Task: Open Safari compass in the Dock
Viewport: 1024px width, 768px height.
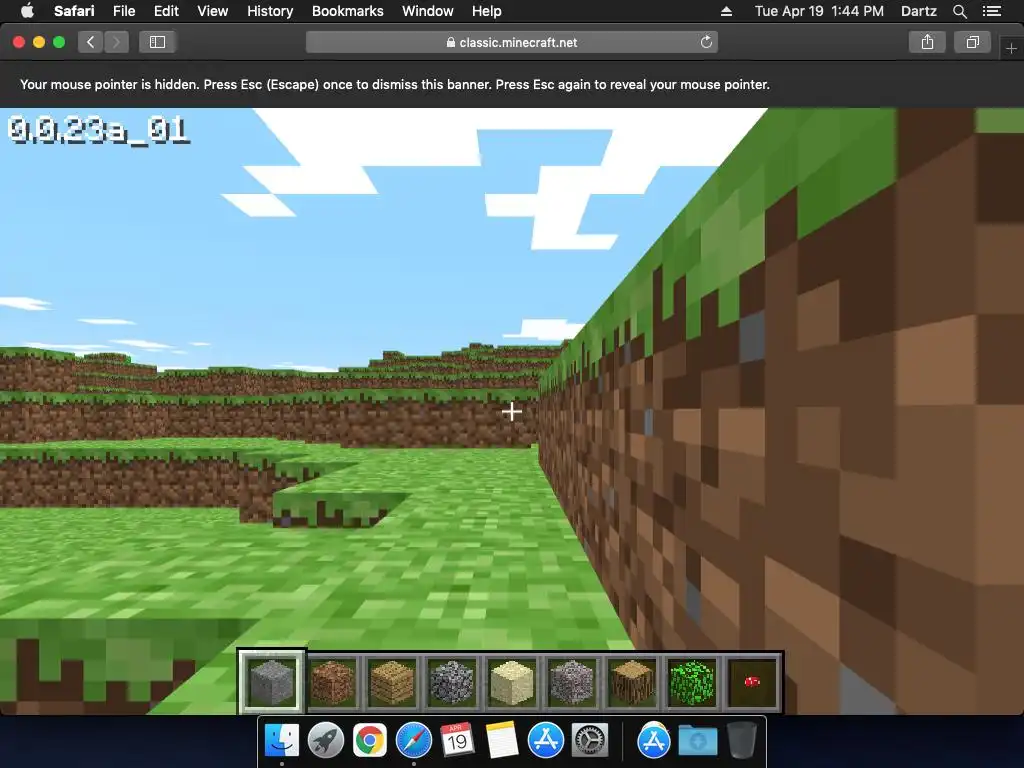Action: coord(413,741)
